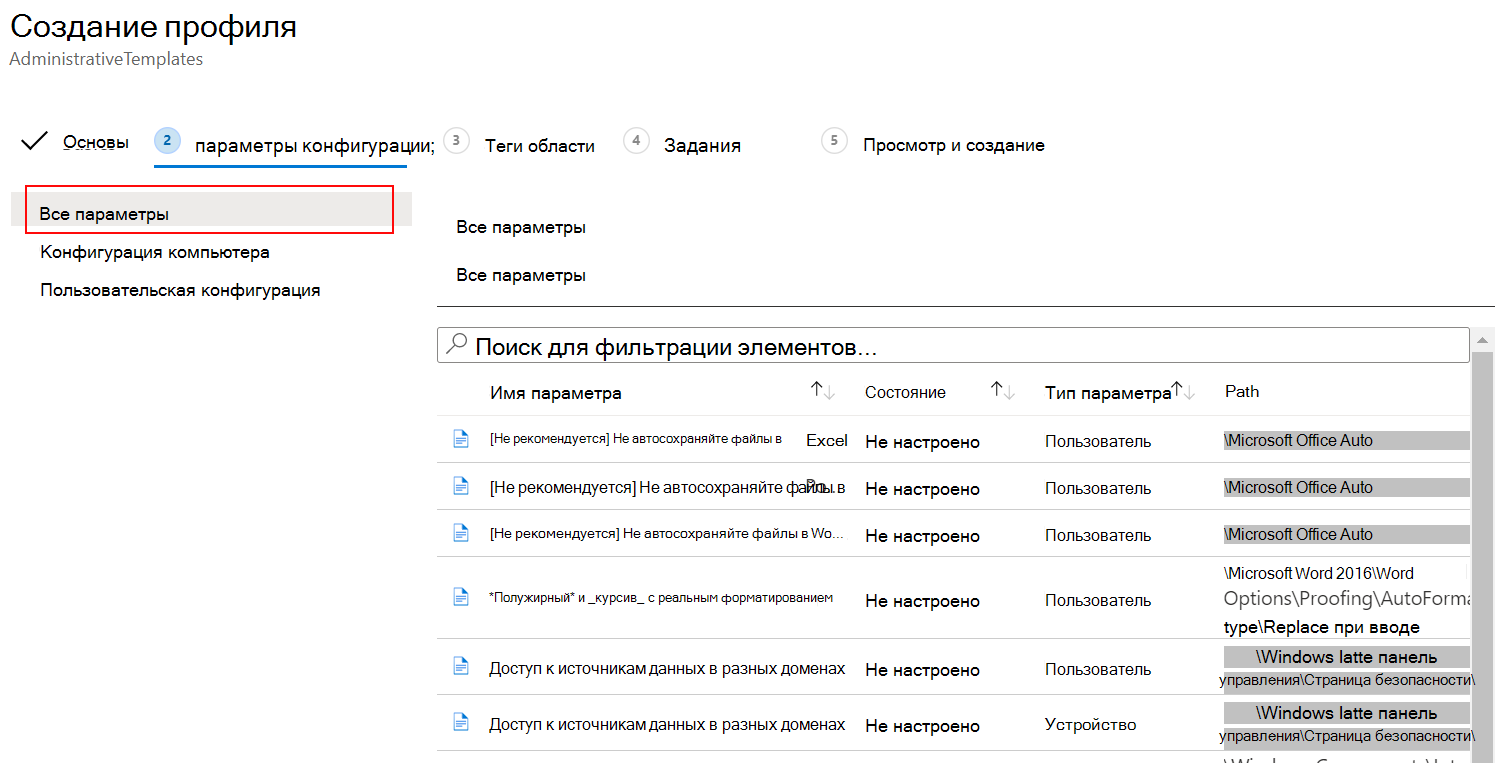Click the document icon of the "Доступ к источникам данных" row with type Устройство

[x=461, y=722]
